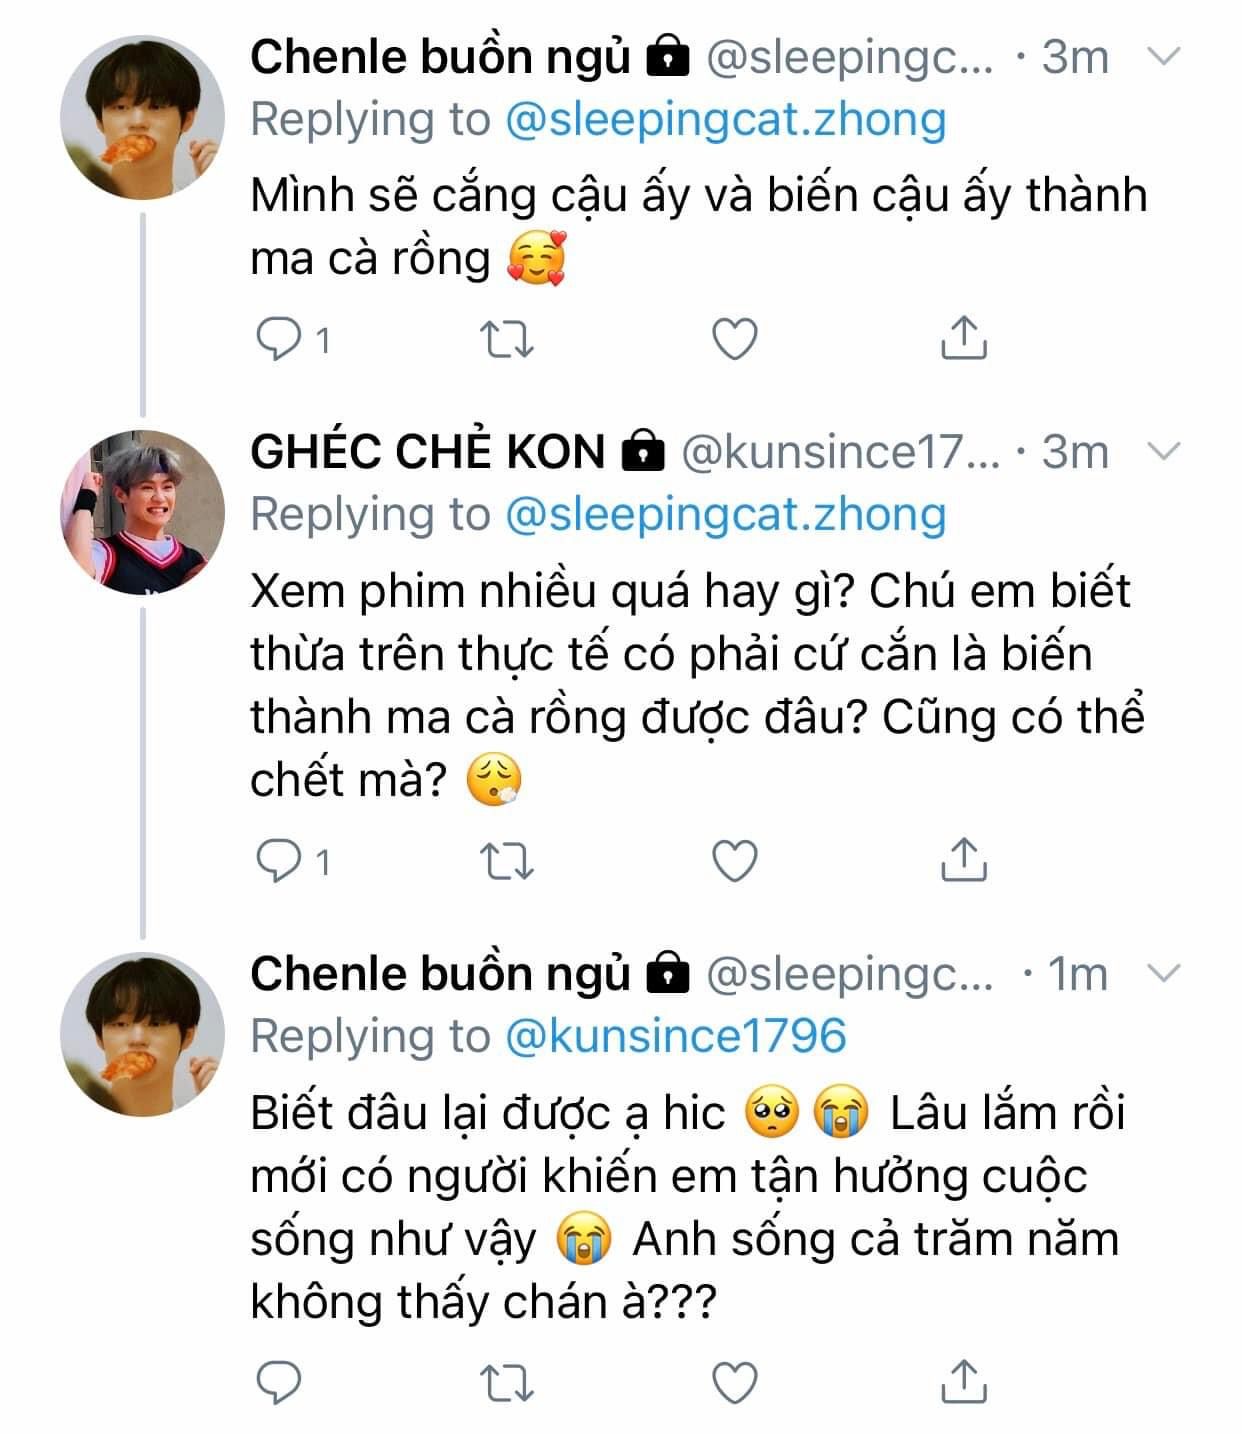Reply to the last Chenle tweet
This screenshot has height=1434, width=1242.
click(279, 1383)
